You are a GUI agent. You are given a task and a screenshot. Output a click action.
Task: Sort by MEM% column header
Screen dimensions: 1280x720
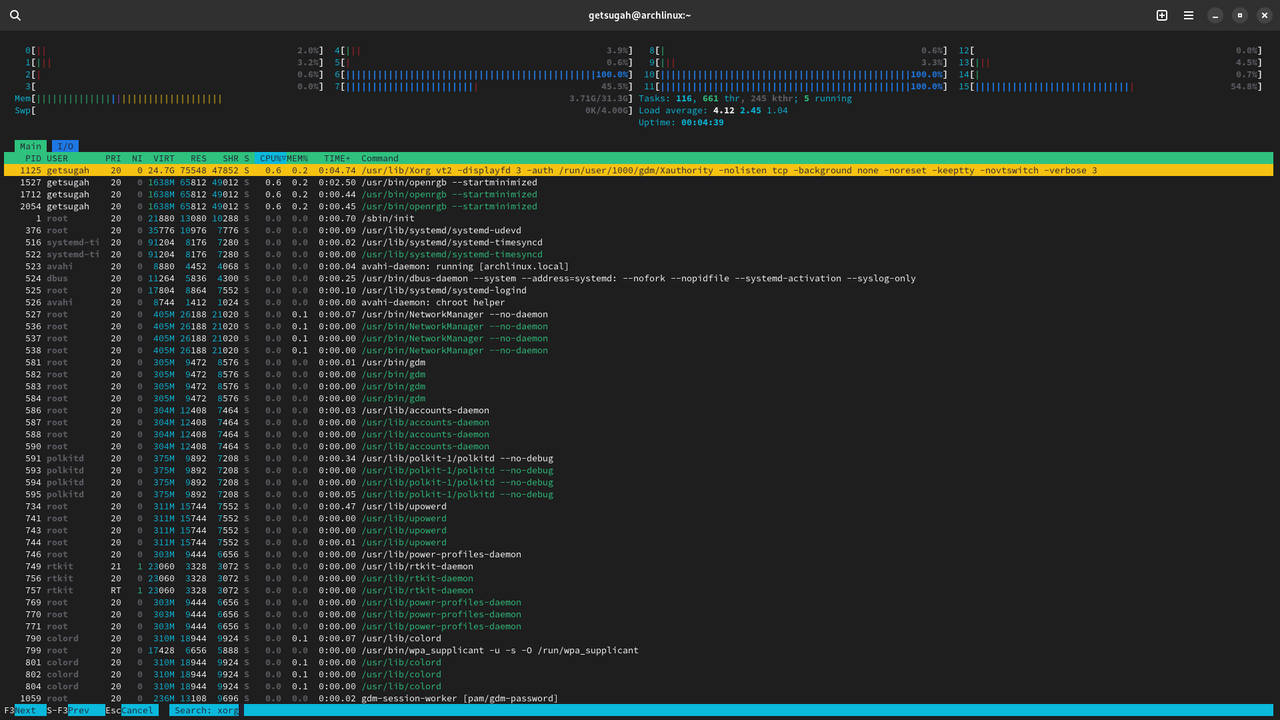298,158
